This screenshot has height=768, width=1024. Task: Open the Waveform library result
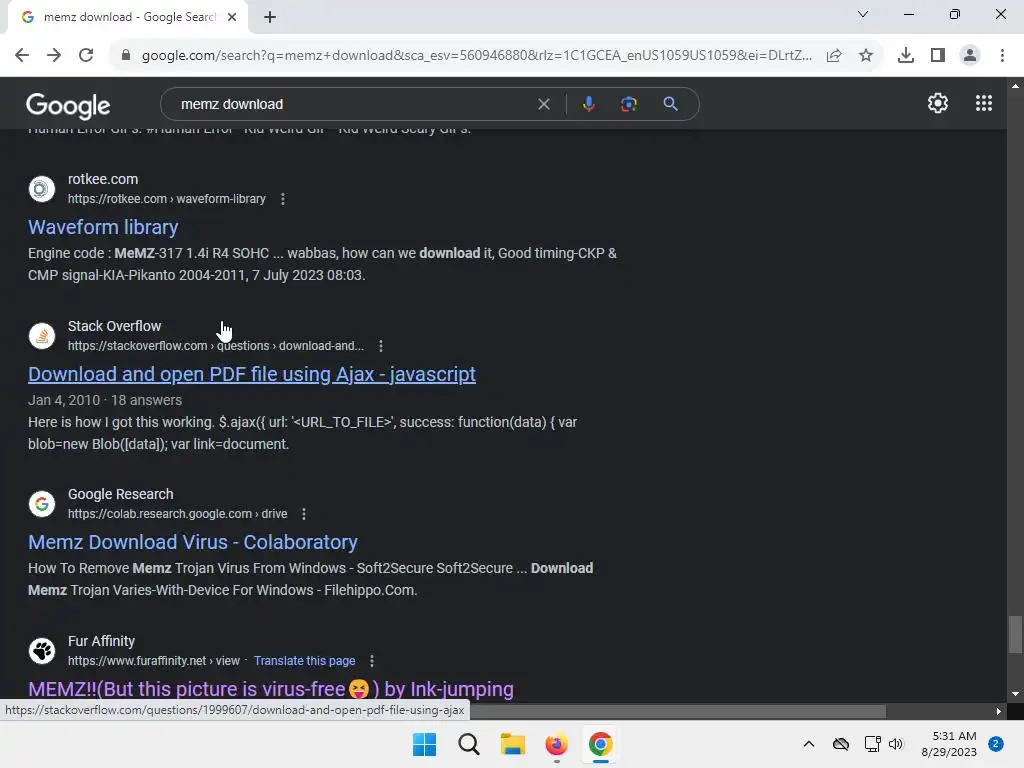click(x=103, y=227)
